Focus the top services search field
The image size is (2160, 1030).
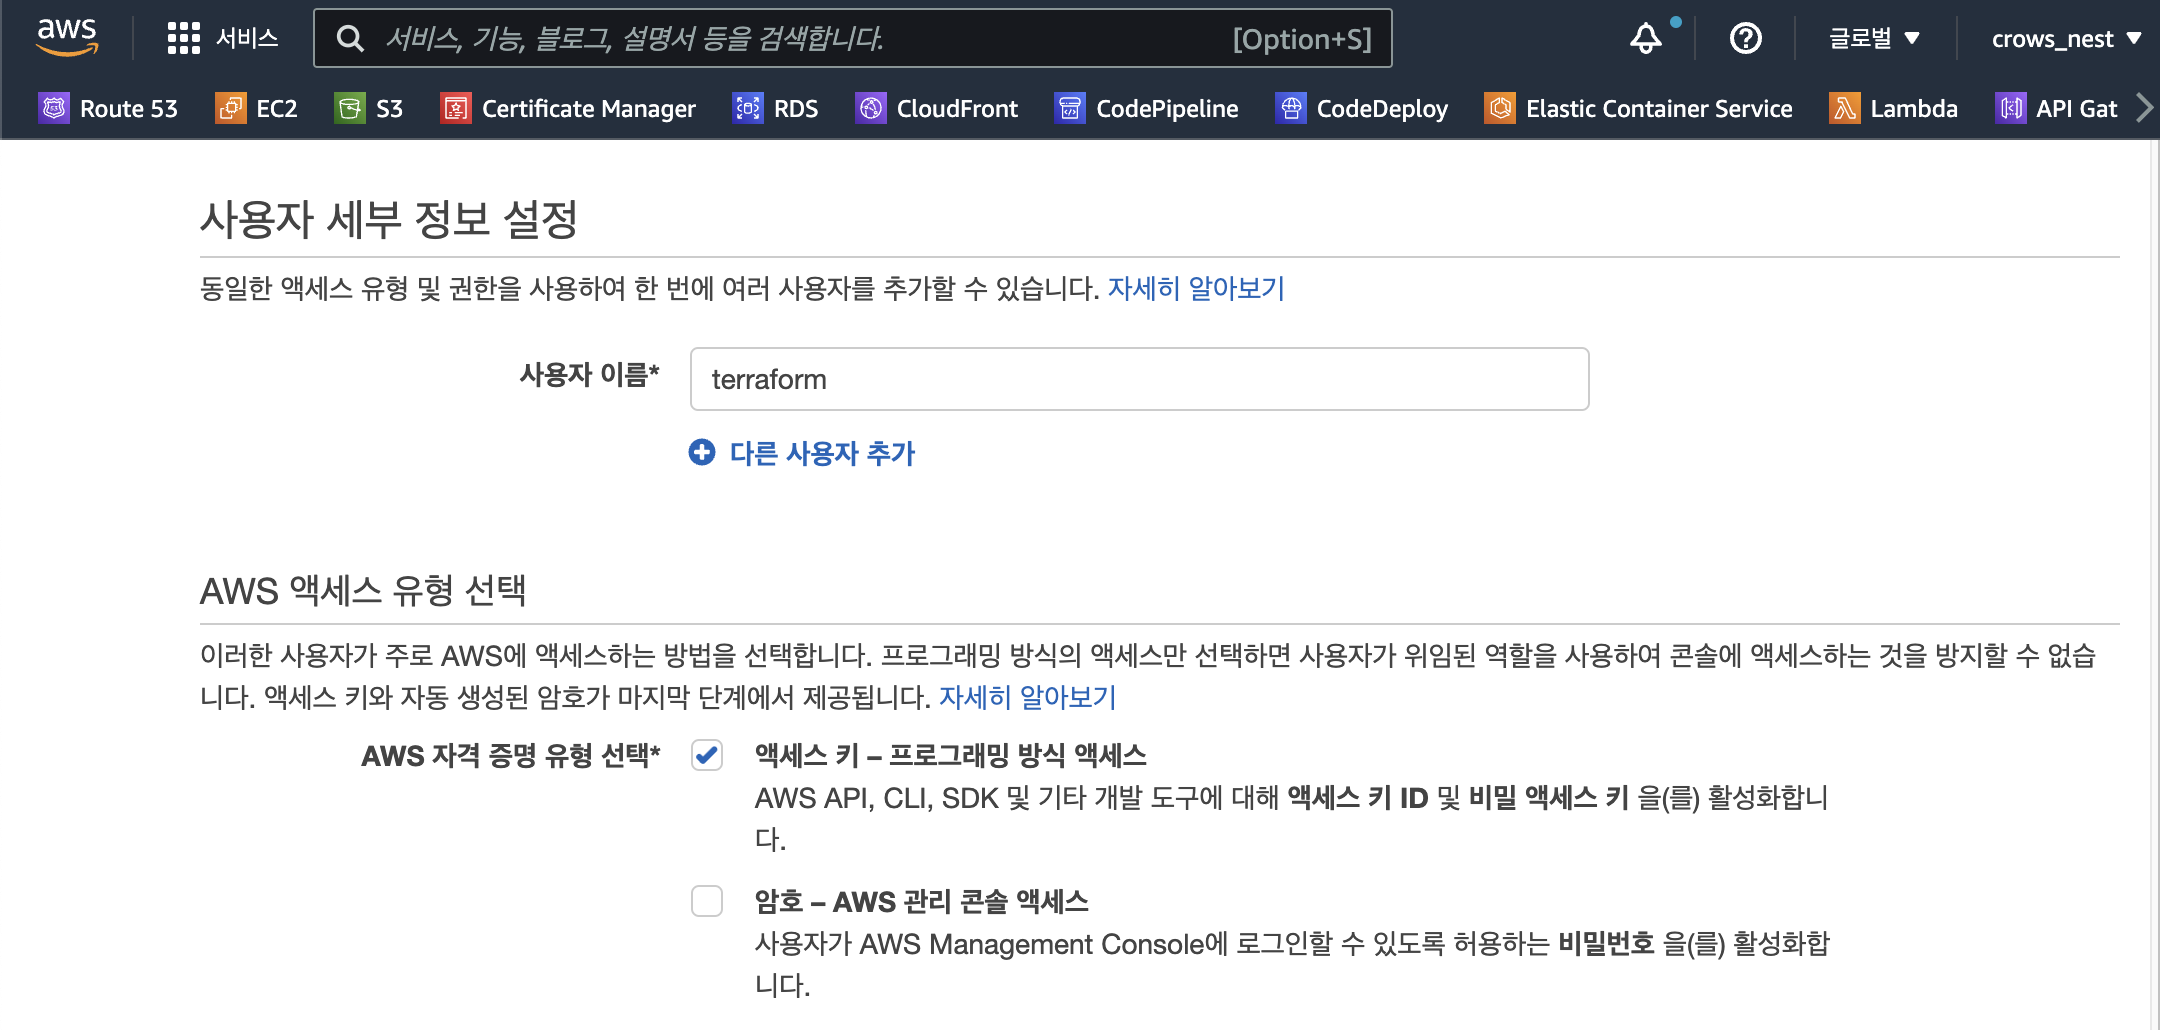point(853,39)
